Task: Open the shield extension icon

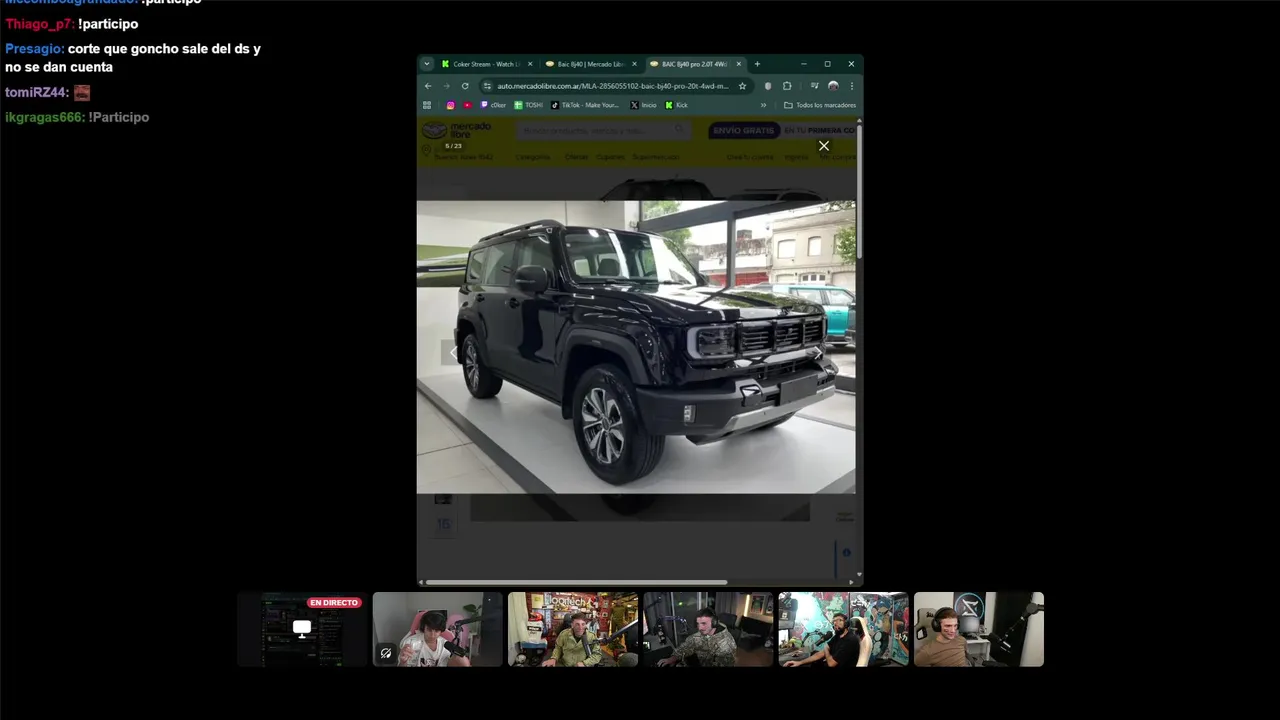Action: point(768,86)
